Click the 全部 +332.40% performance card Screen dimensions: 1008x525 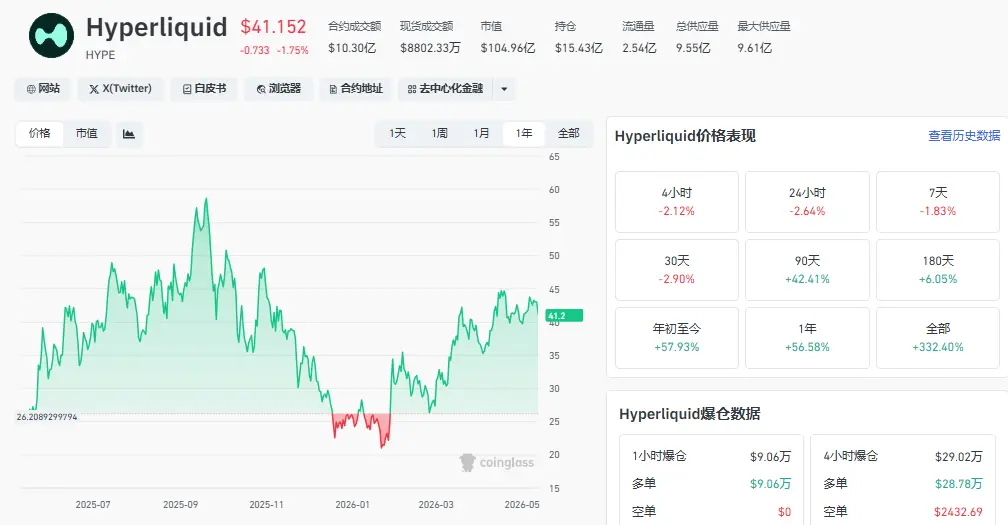[938, 338]
